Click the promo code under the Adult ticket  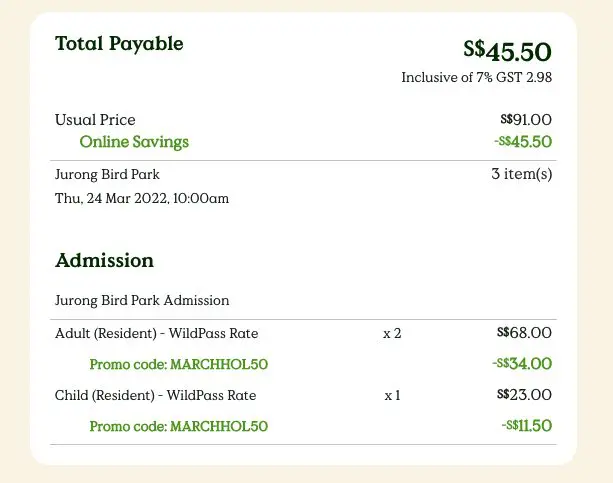tap(179, 364)
